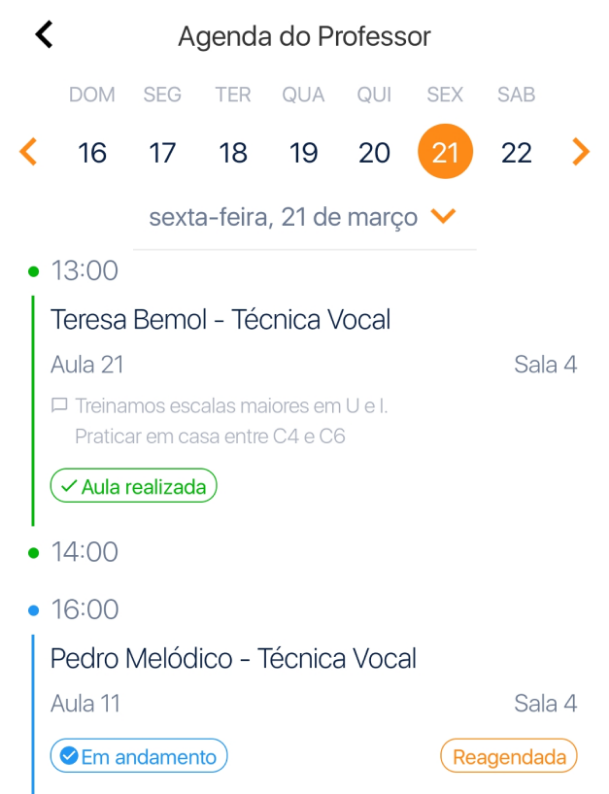This screenshot has height=794, width=609.
Task: Select Tuesday the 18th
Action: pos(233,153)
